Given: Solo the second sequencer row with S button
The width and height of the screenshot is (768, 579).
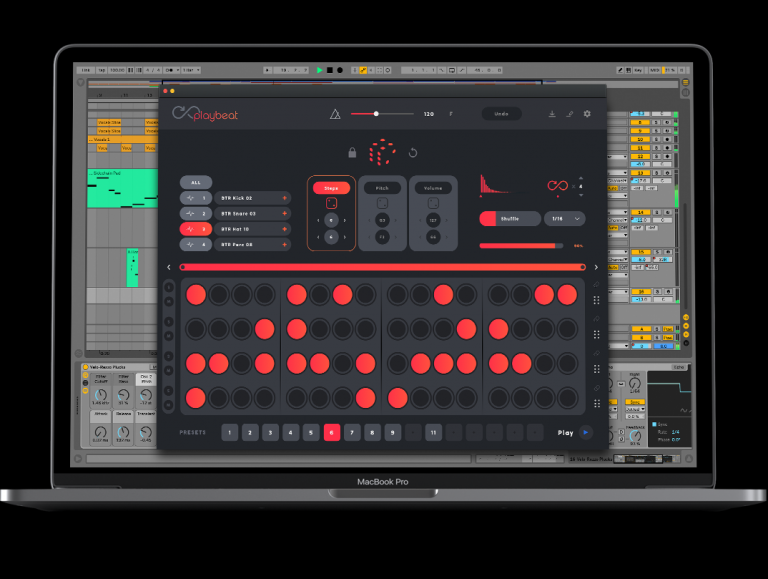Looking at the screenshot, I should coord(168,321).
